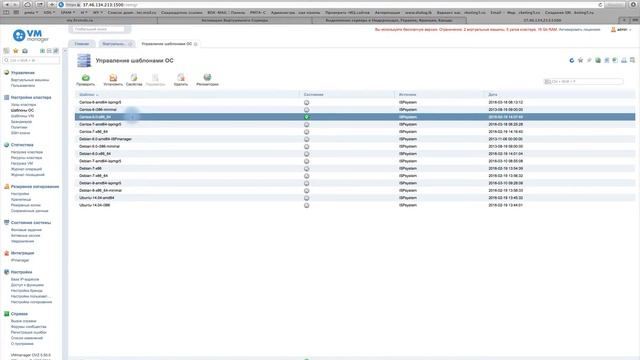640x360 pixels.
Task: Click the Активировать лицензию link
Action: [x=580, y=30]
